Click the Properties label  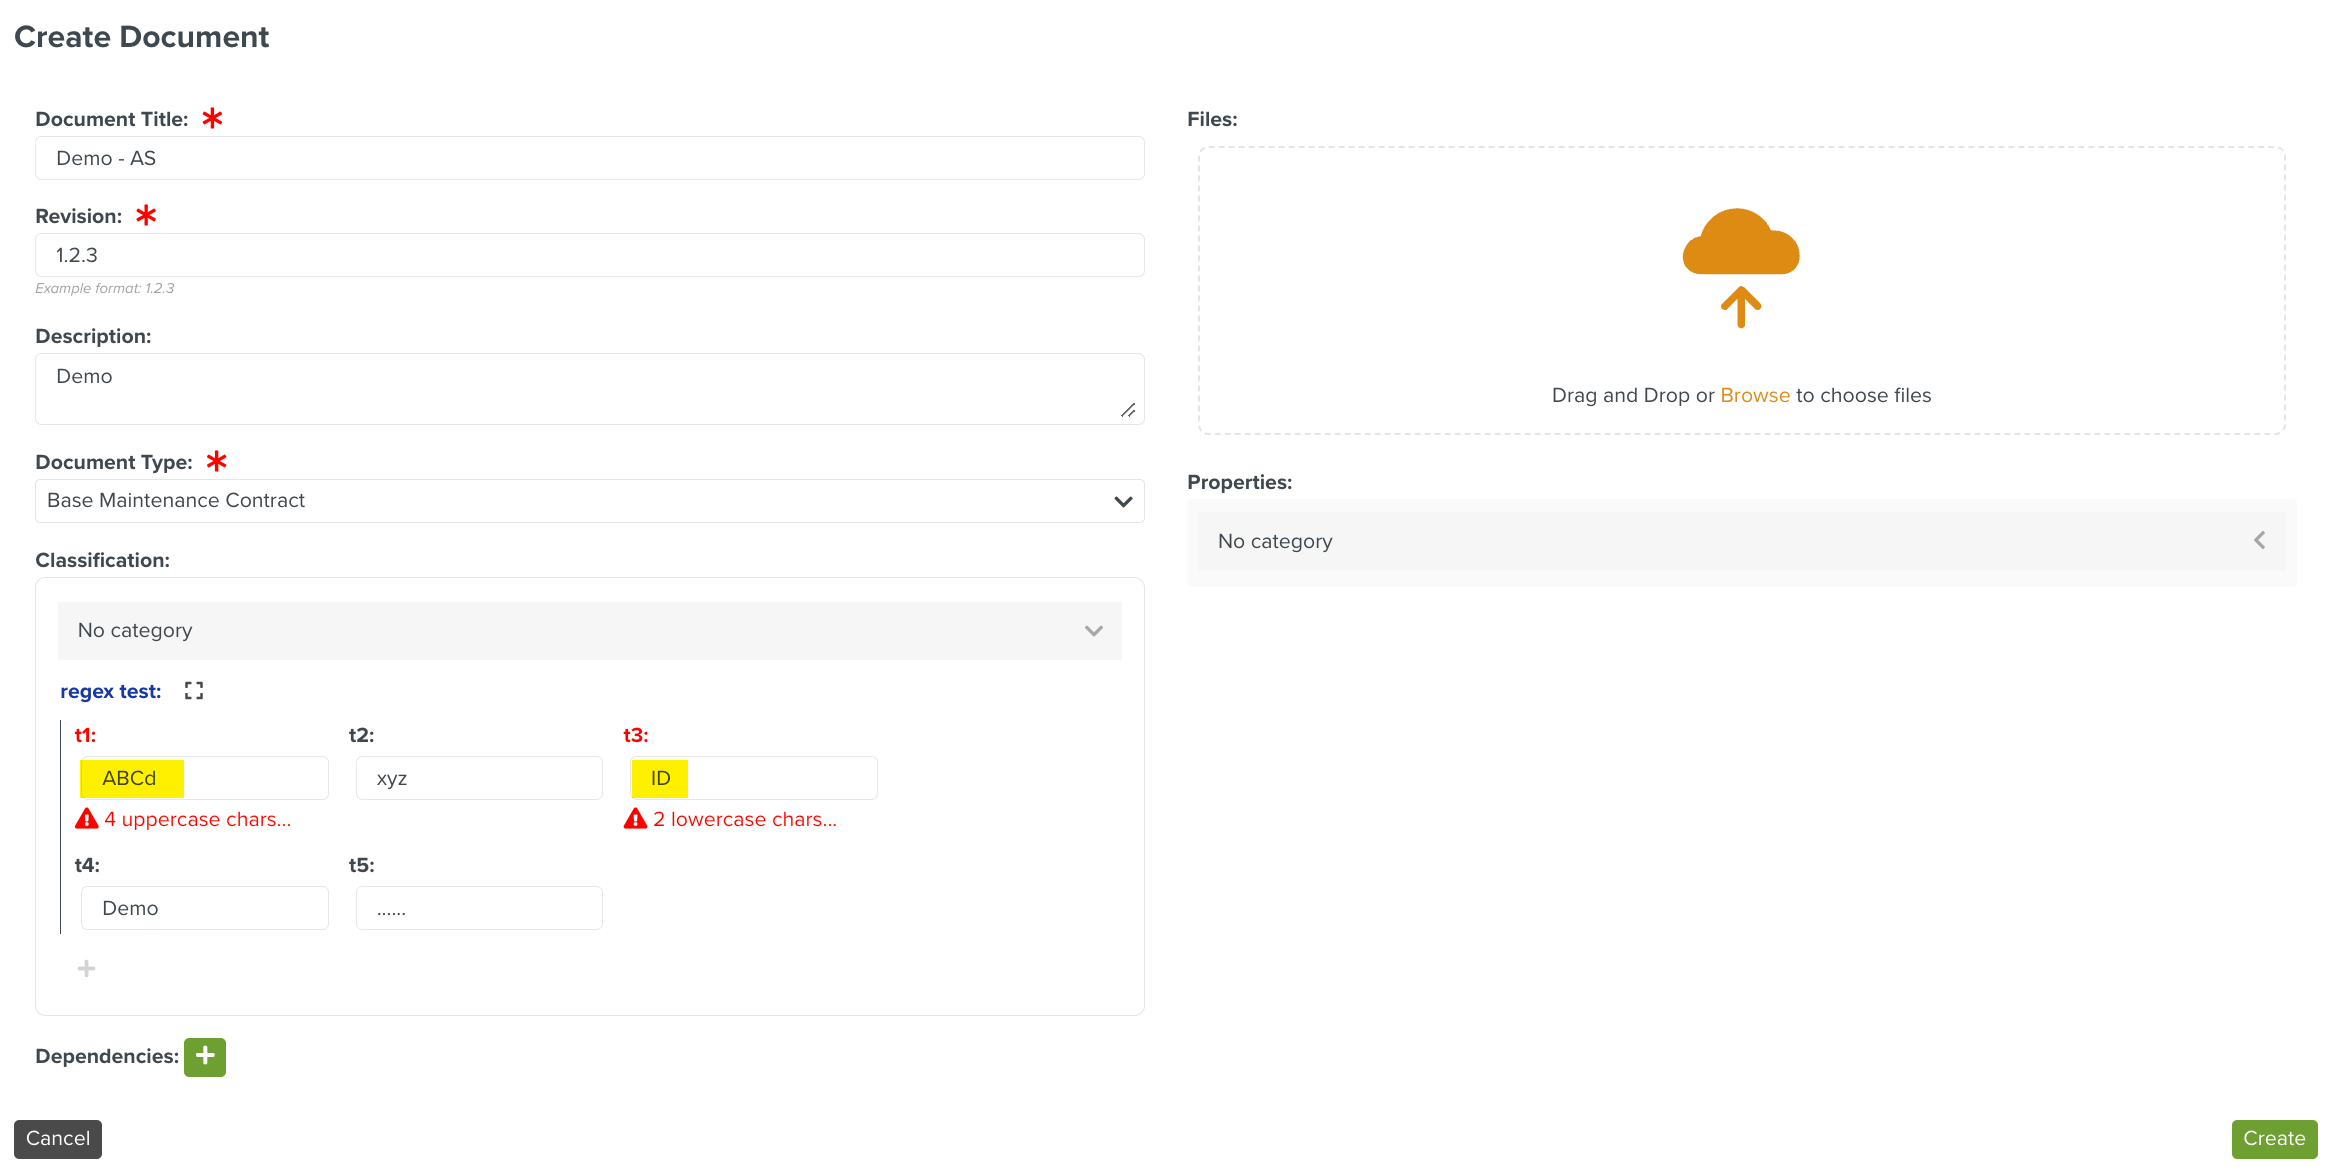pos(1239,482)
